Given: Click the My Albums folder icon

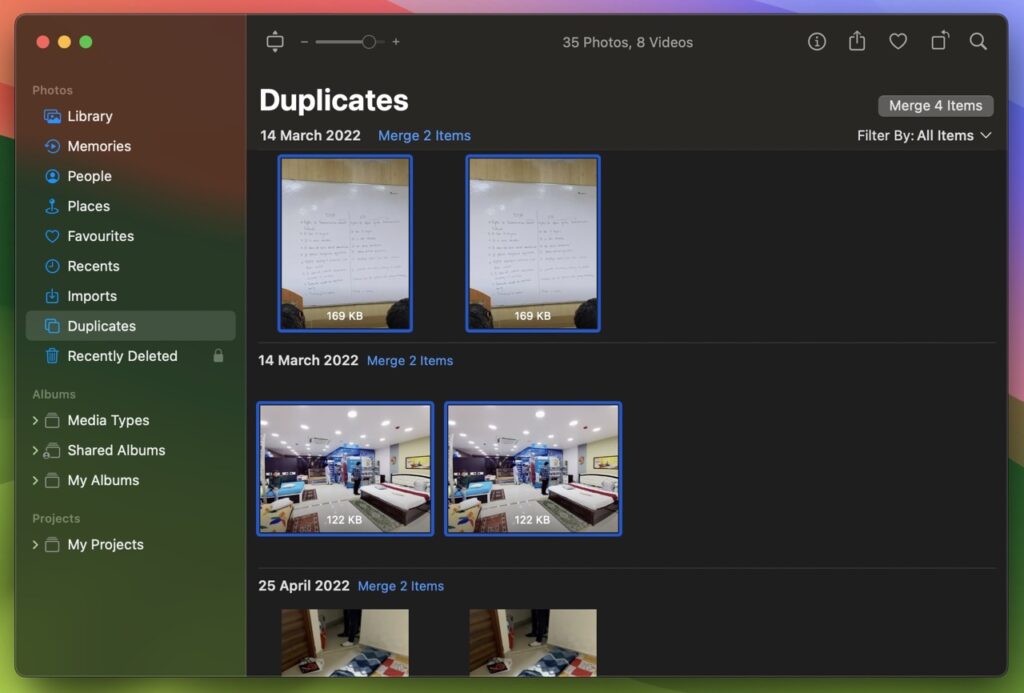Looking at the screenshot, I should [x=52, y=481].
